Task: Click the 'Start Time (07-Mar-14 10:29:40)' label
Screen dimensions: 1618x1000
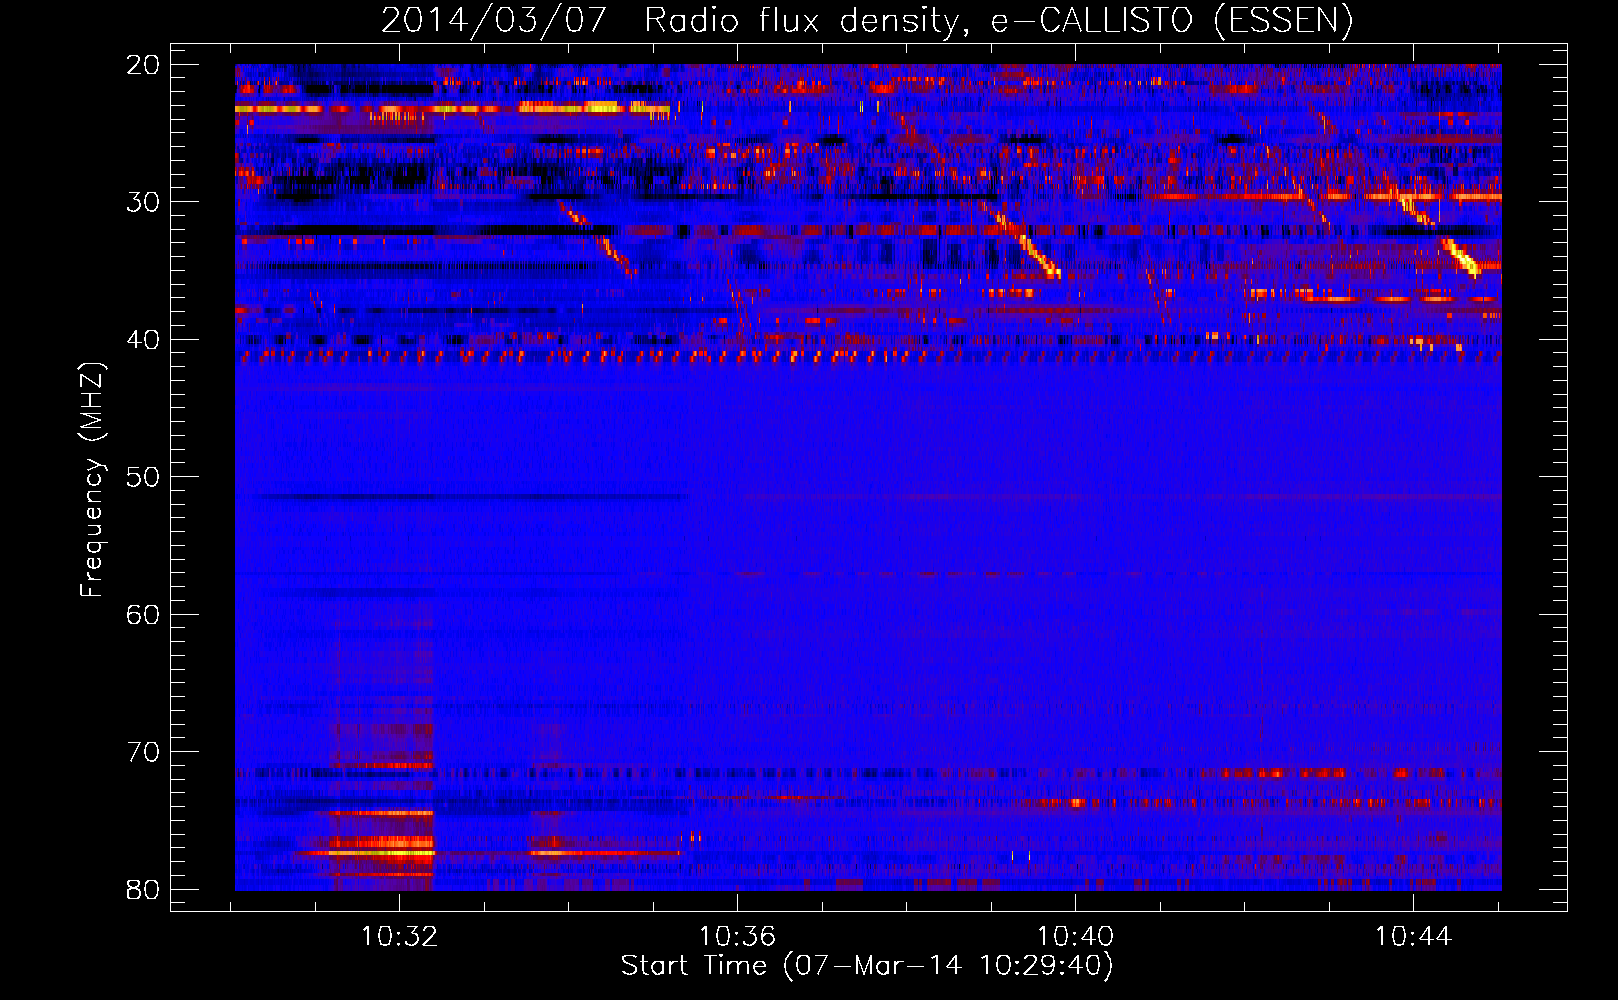Action: (x=867, y=966)
